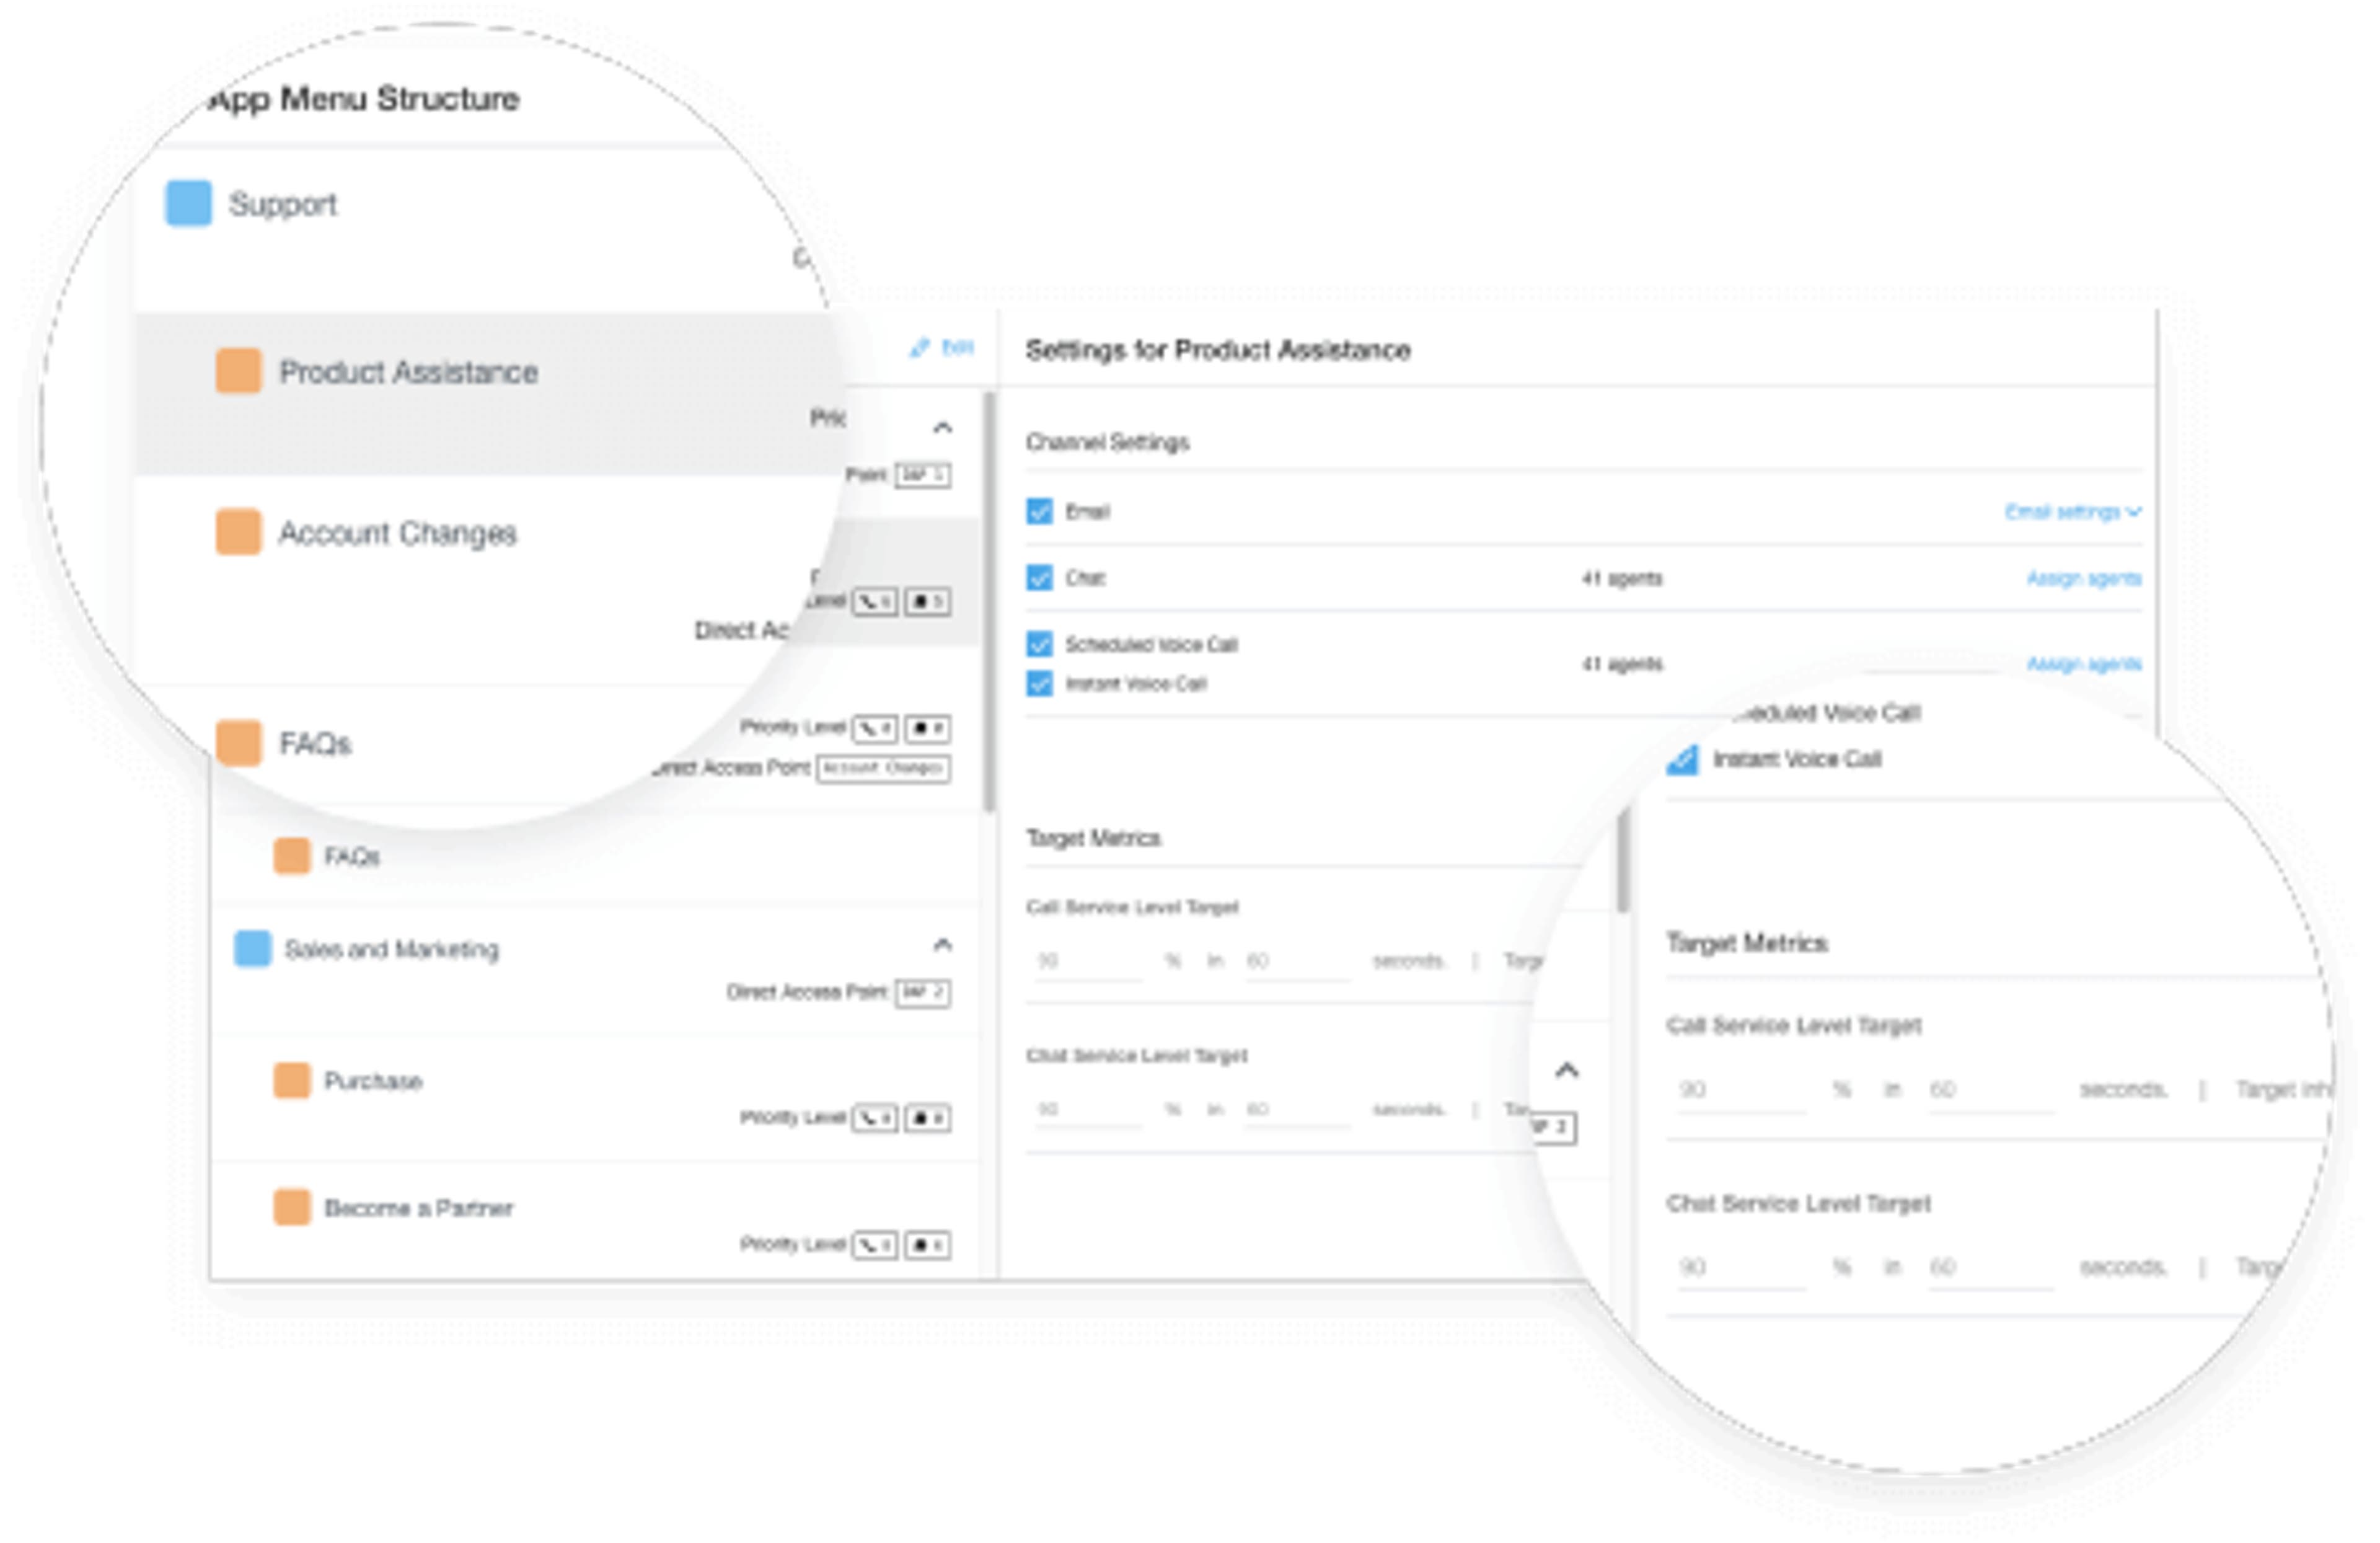Click the menu structure vertical scrollbar
2380x1543 pixels.
tap(989, 600)
